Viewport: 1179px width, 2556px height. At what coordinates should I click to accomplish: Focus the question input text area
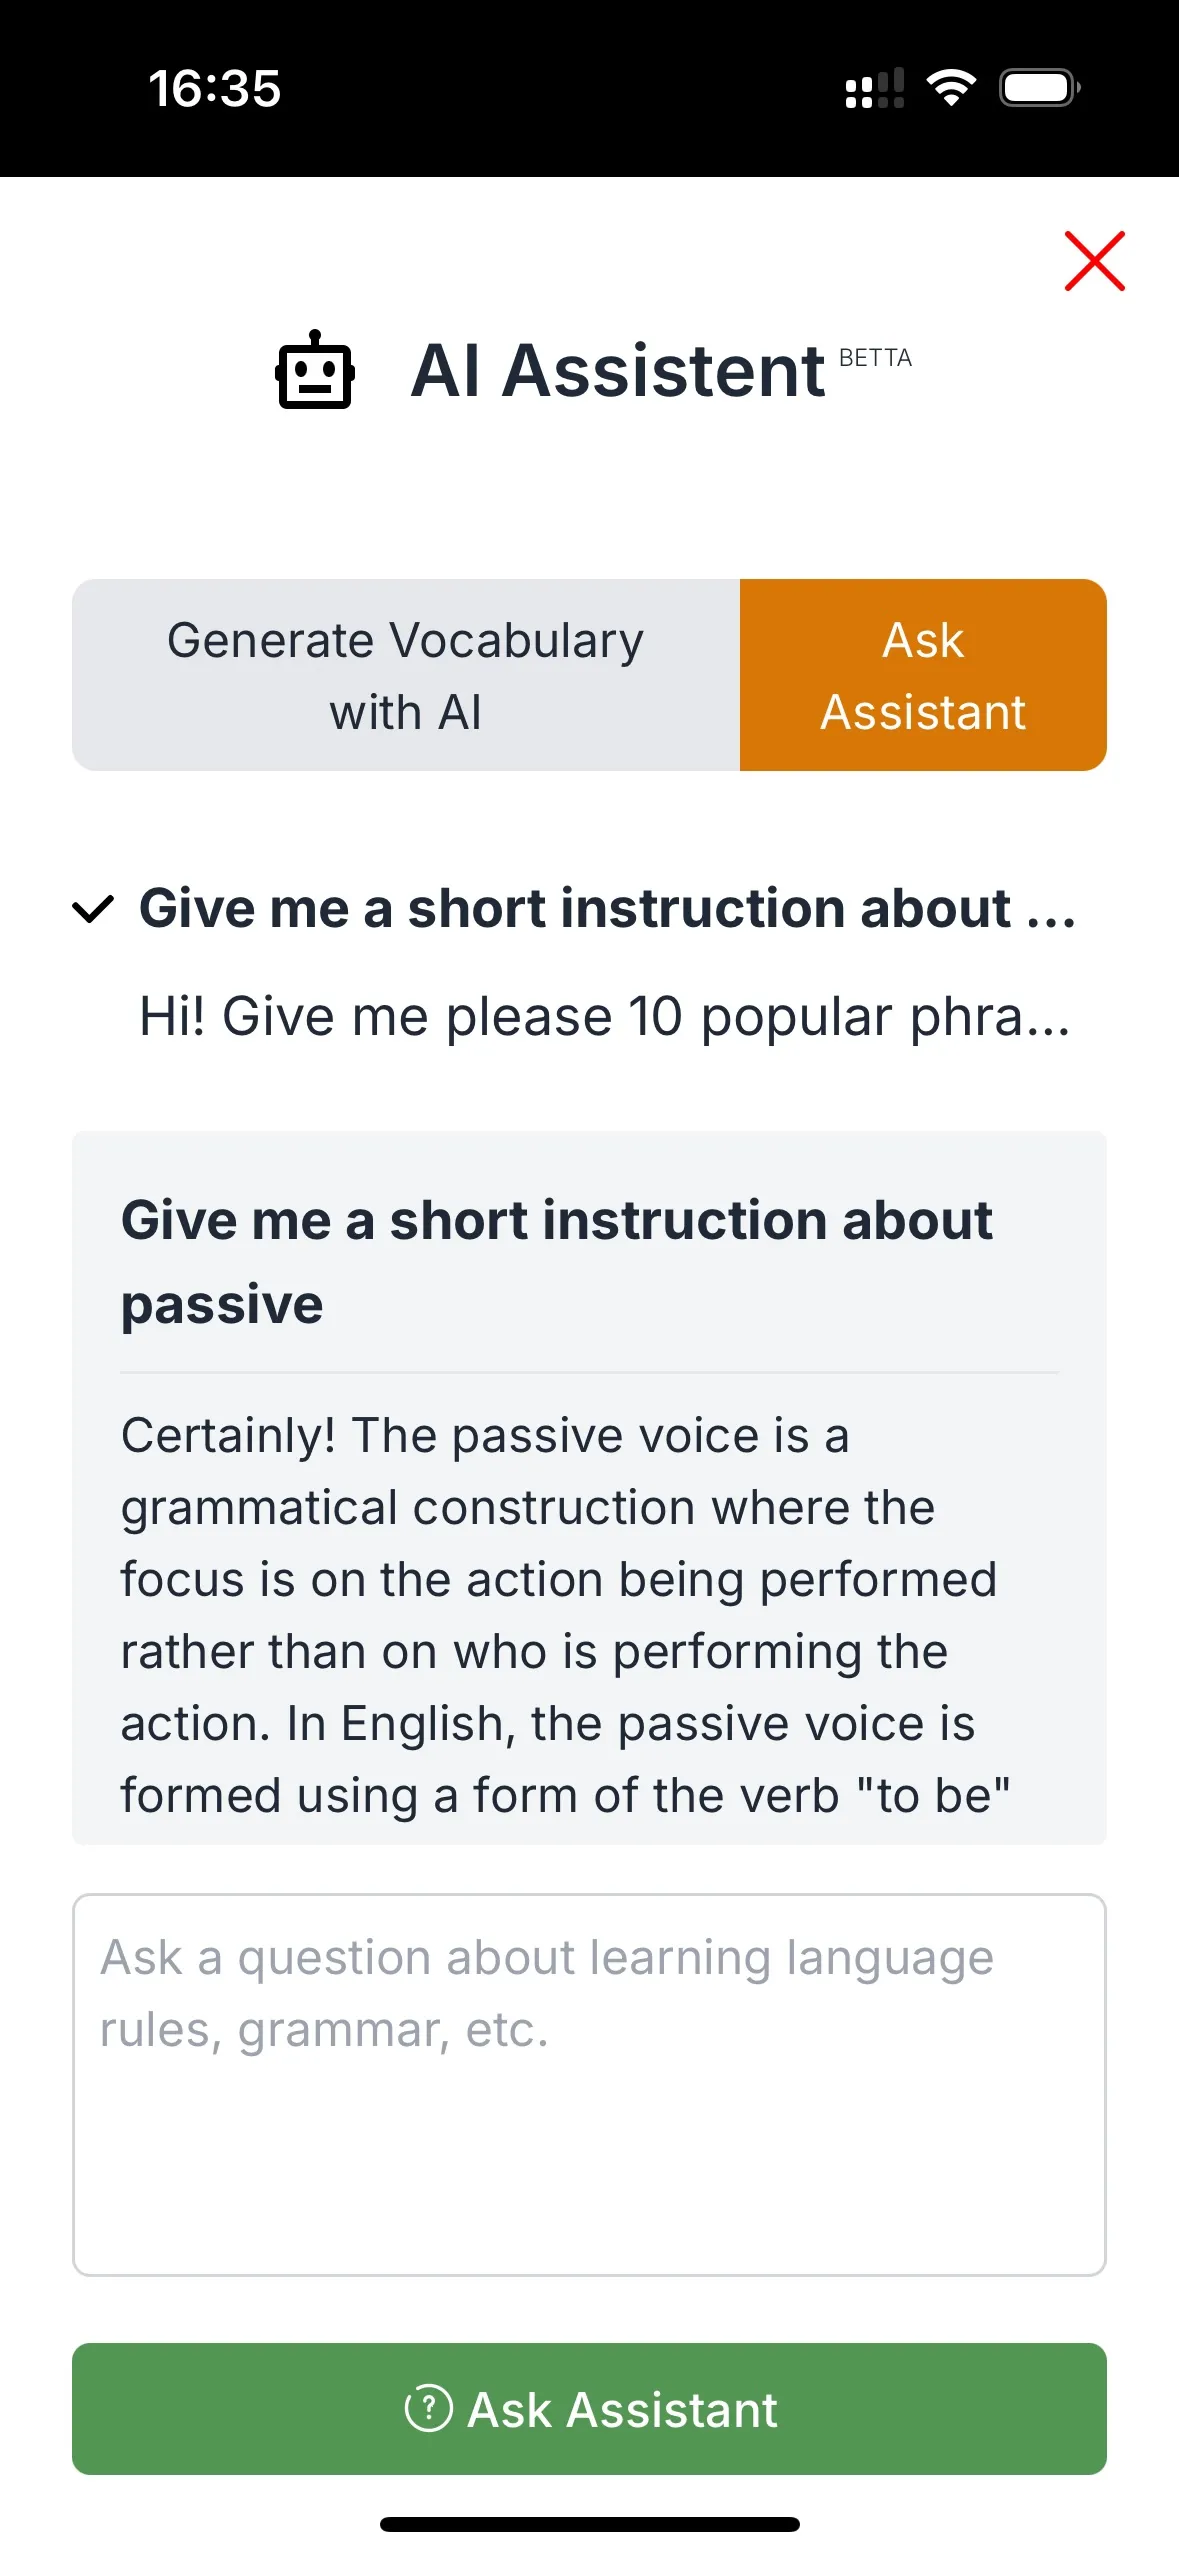(x=589, y=2084)
